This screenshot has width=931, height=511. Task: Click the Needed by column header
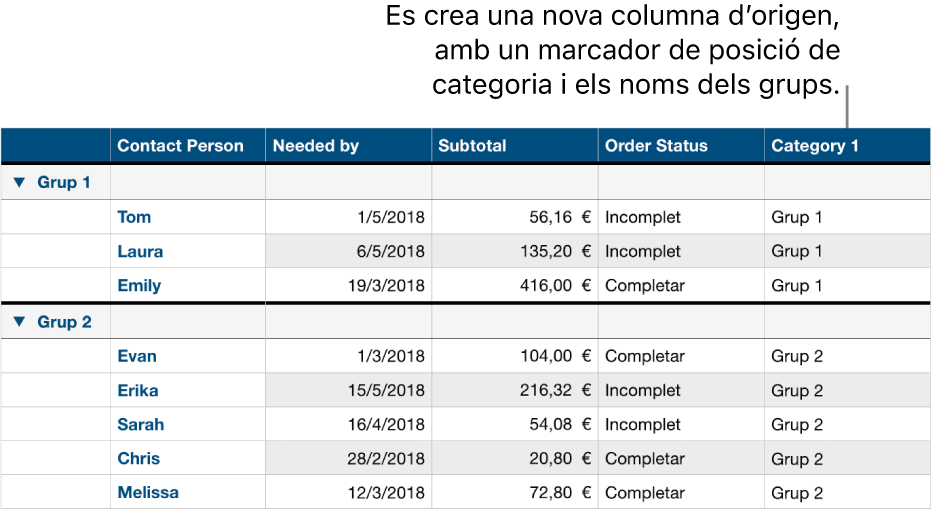(x=315, y=146)
